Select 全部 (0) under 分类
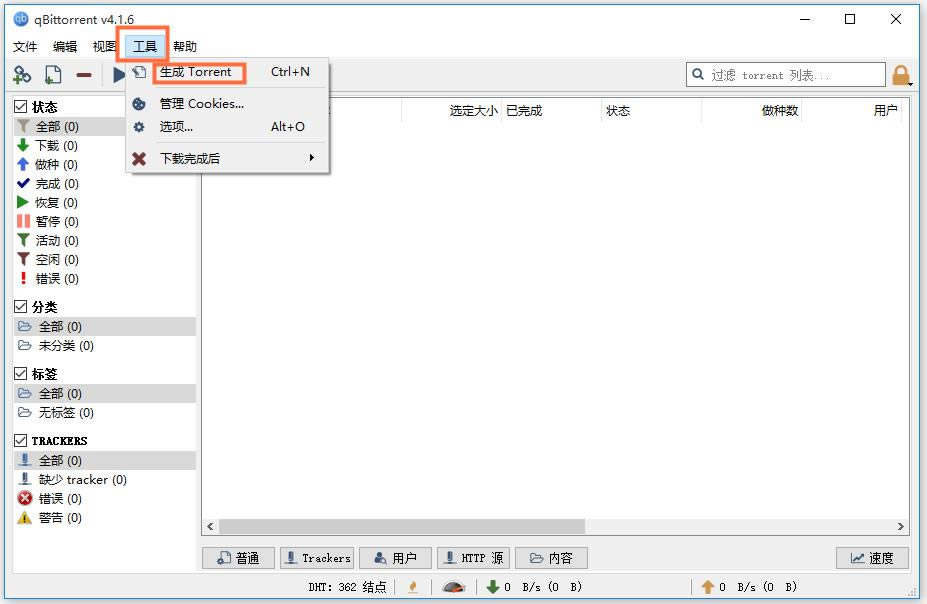This screenshot has width=927, height=604. 105,327
